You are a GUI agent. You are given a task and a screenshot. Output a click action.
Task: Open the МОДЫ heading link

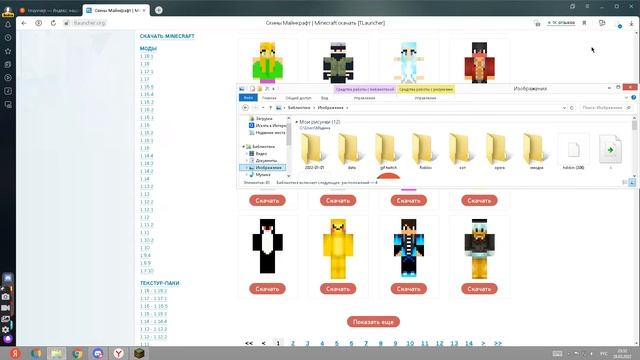(x=148, y=48)
